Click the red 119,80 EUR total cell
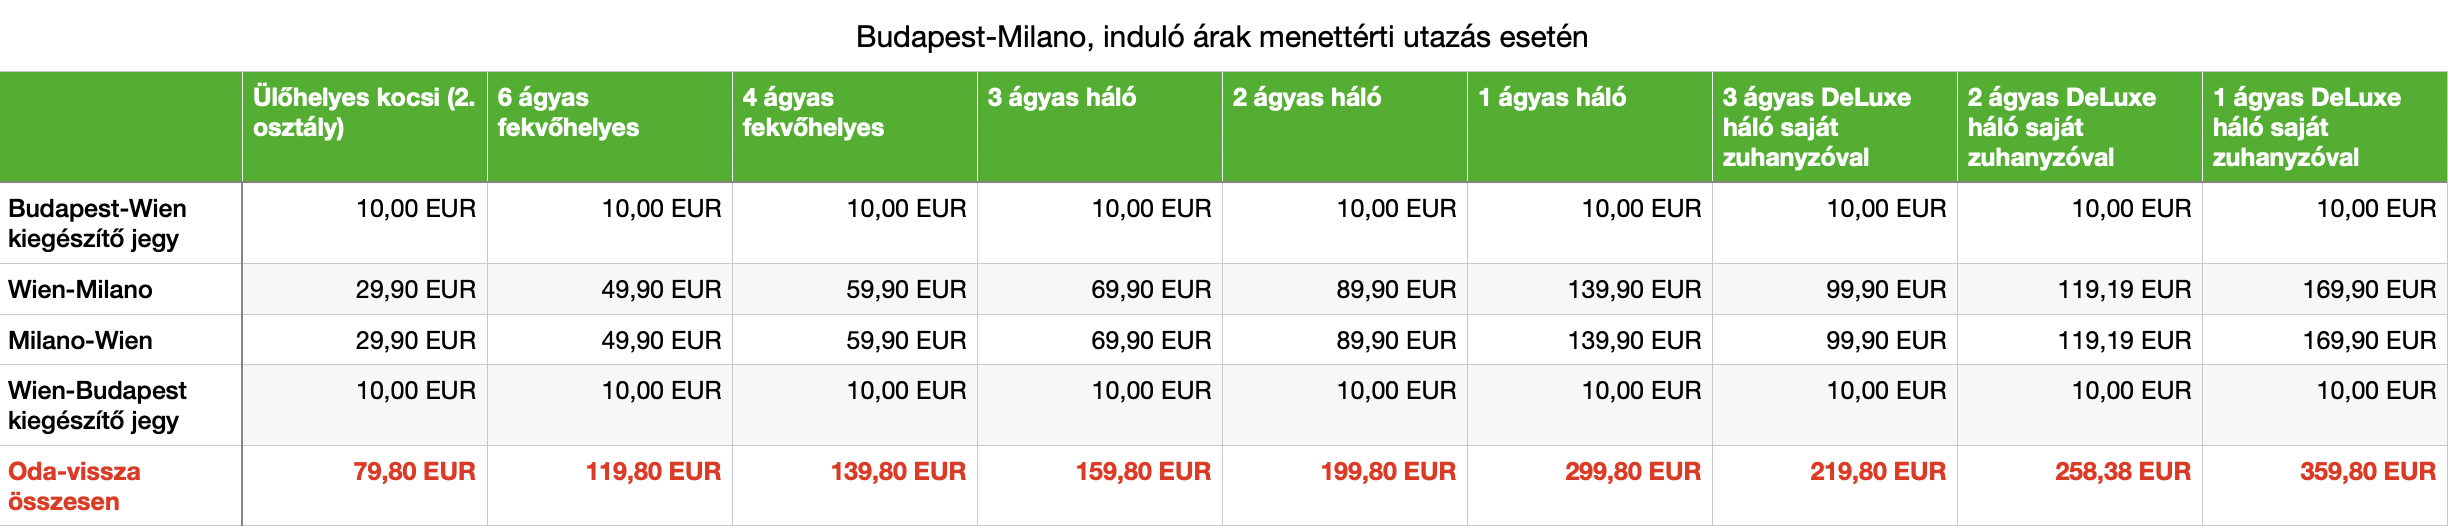2448x526 pixels. pyautogui.click(x=653, y=472)
